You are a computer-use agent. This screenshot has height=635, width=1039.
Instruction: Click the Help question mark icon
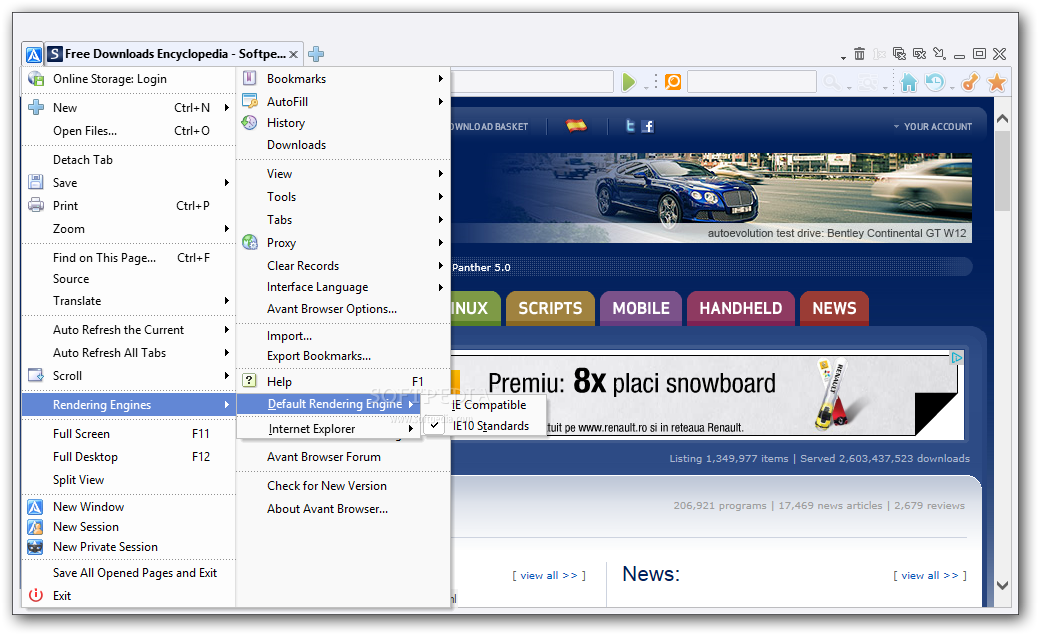pyautogui.click(x=249, y=380)
